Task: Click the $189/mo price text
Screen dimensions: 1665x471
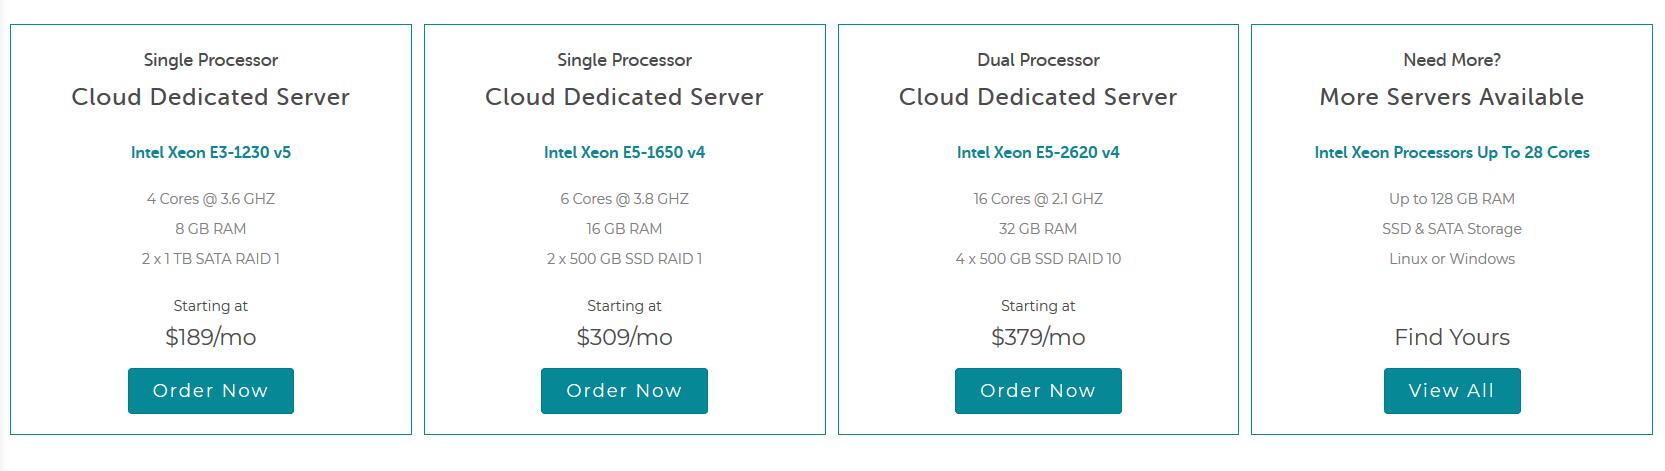Action: [x=211, y=338]
